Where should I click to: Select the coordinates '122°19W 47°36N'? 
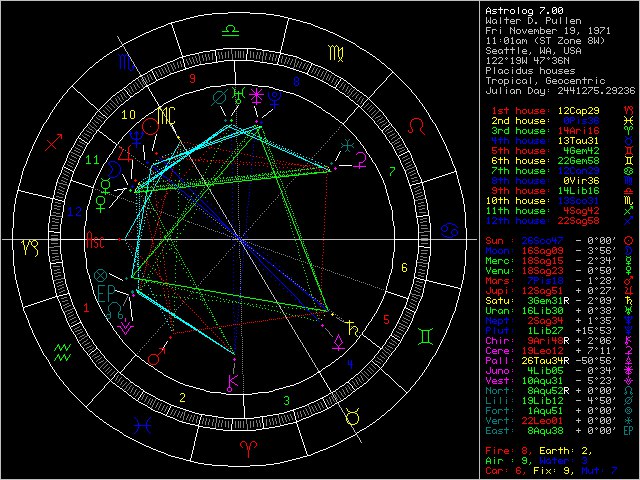527,61
